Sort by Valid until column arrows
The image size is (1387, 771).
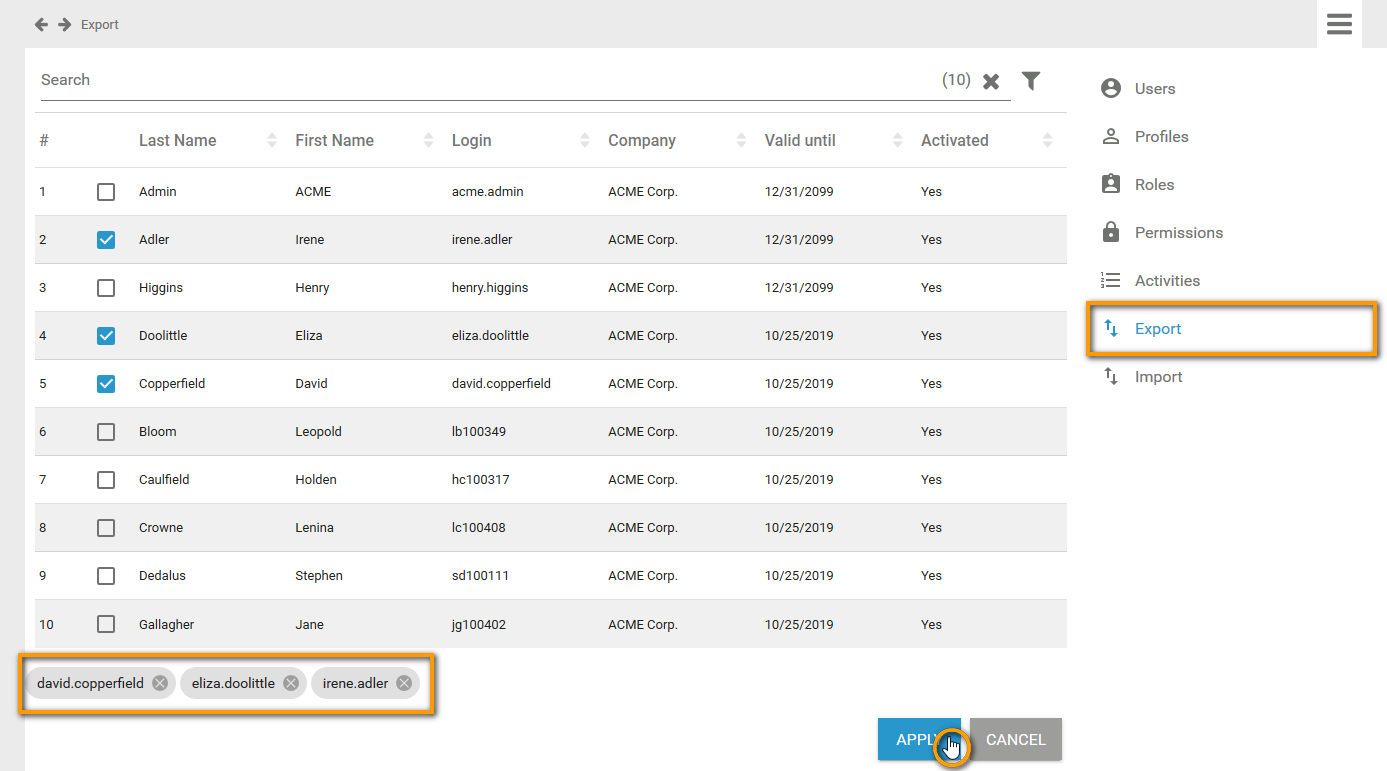pos(898,141)
